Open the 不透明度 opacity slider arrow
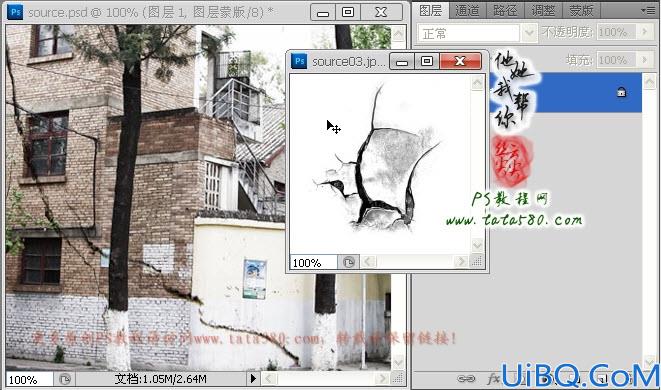 tap(644, 32)
